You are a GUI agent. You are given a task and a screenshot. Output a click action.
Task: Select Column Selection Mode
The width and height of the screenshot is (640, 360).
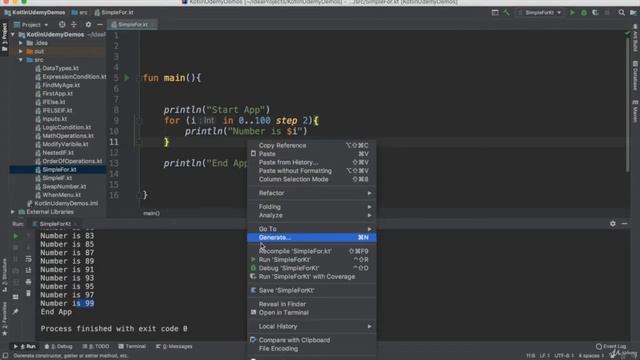(x=312, y=179)
